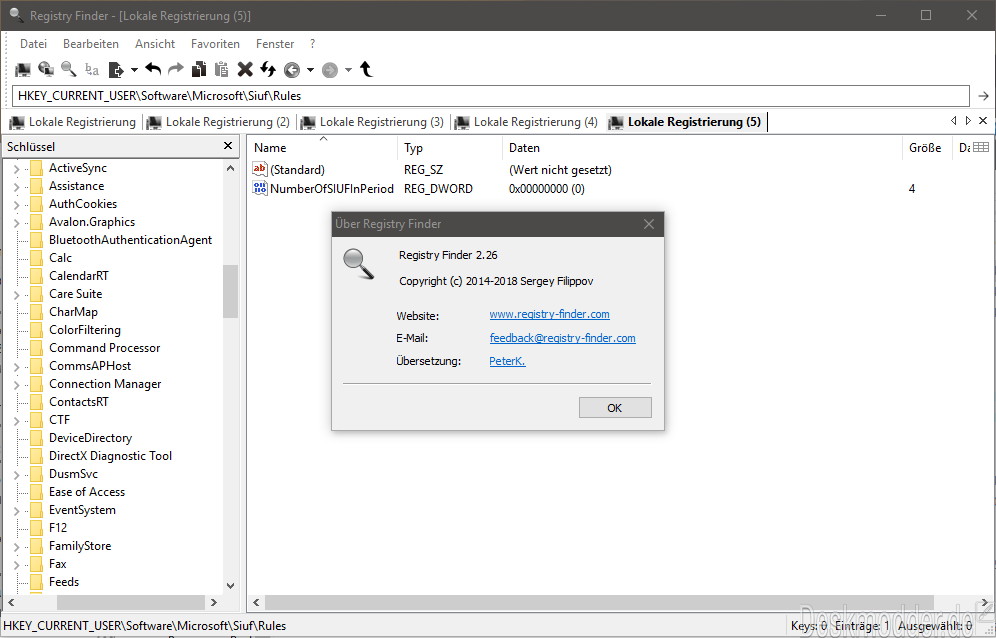Viewport: 996px width, 638px height.
Task: Click the delete X icon
Action: (245, 69)
